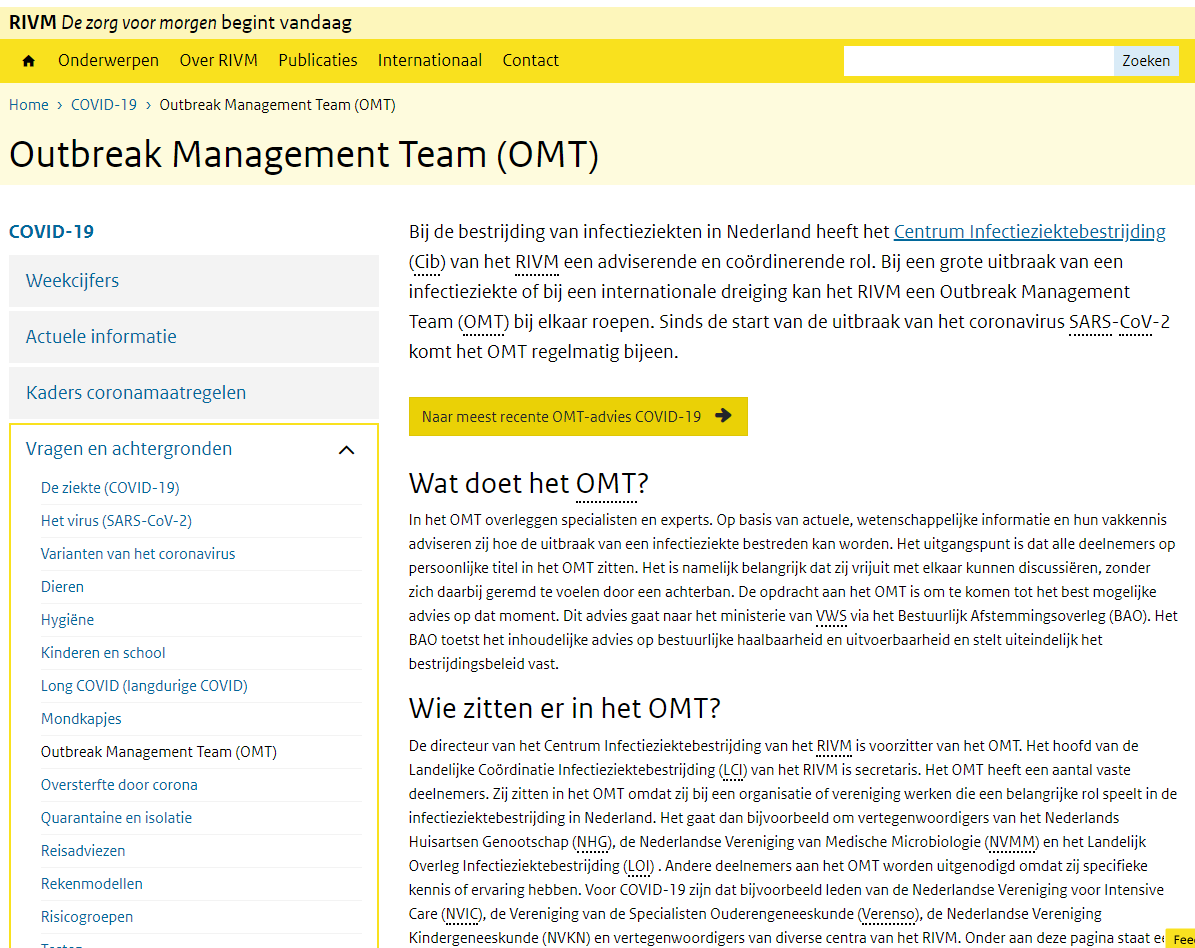Open Weekcijfers in the sidebar
The image size is (1195, 948).
(x=194, y=280)
